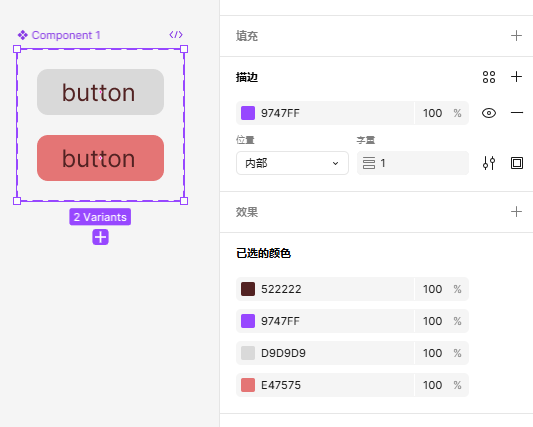Click the 2 Variants badge

tap(100, 217)
